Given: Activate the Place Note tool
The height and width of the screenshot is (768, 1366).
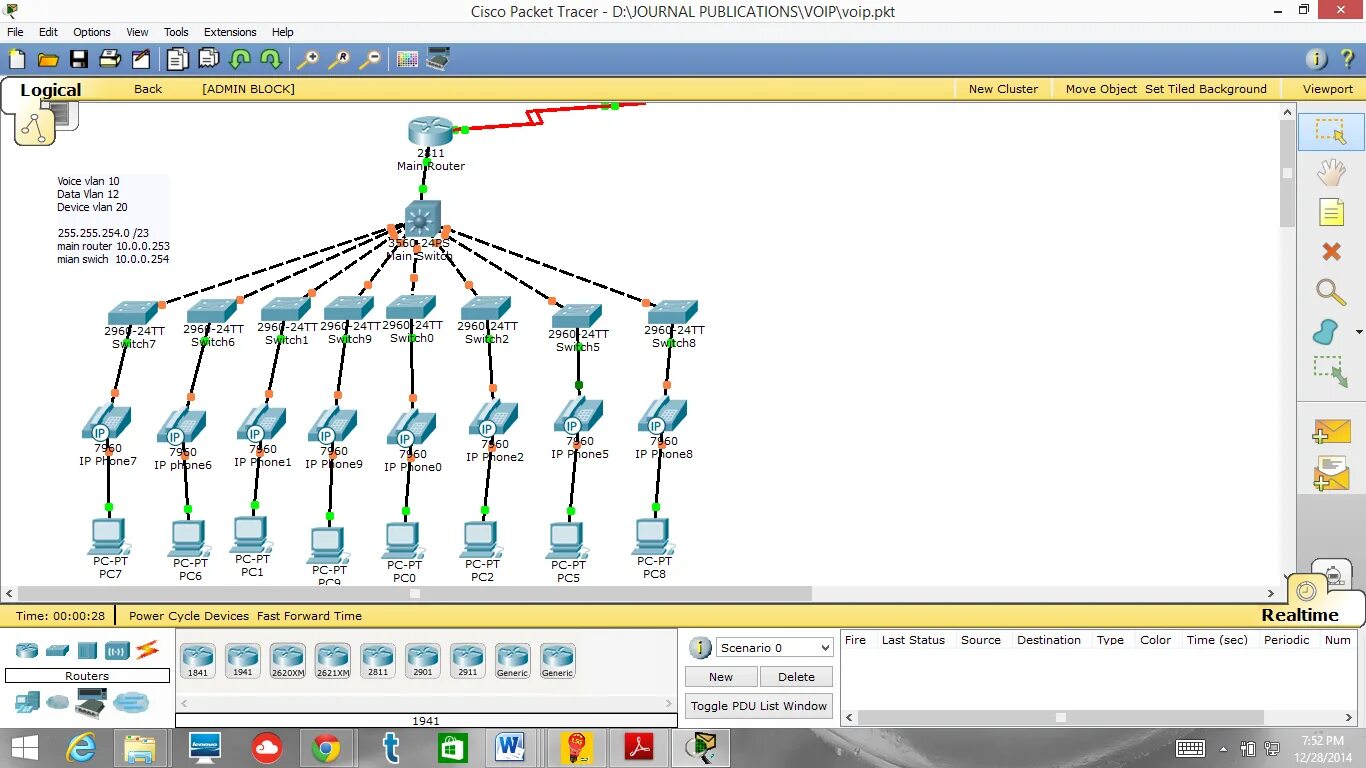Looking at the screenshot, I should click(1331, 212).
